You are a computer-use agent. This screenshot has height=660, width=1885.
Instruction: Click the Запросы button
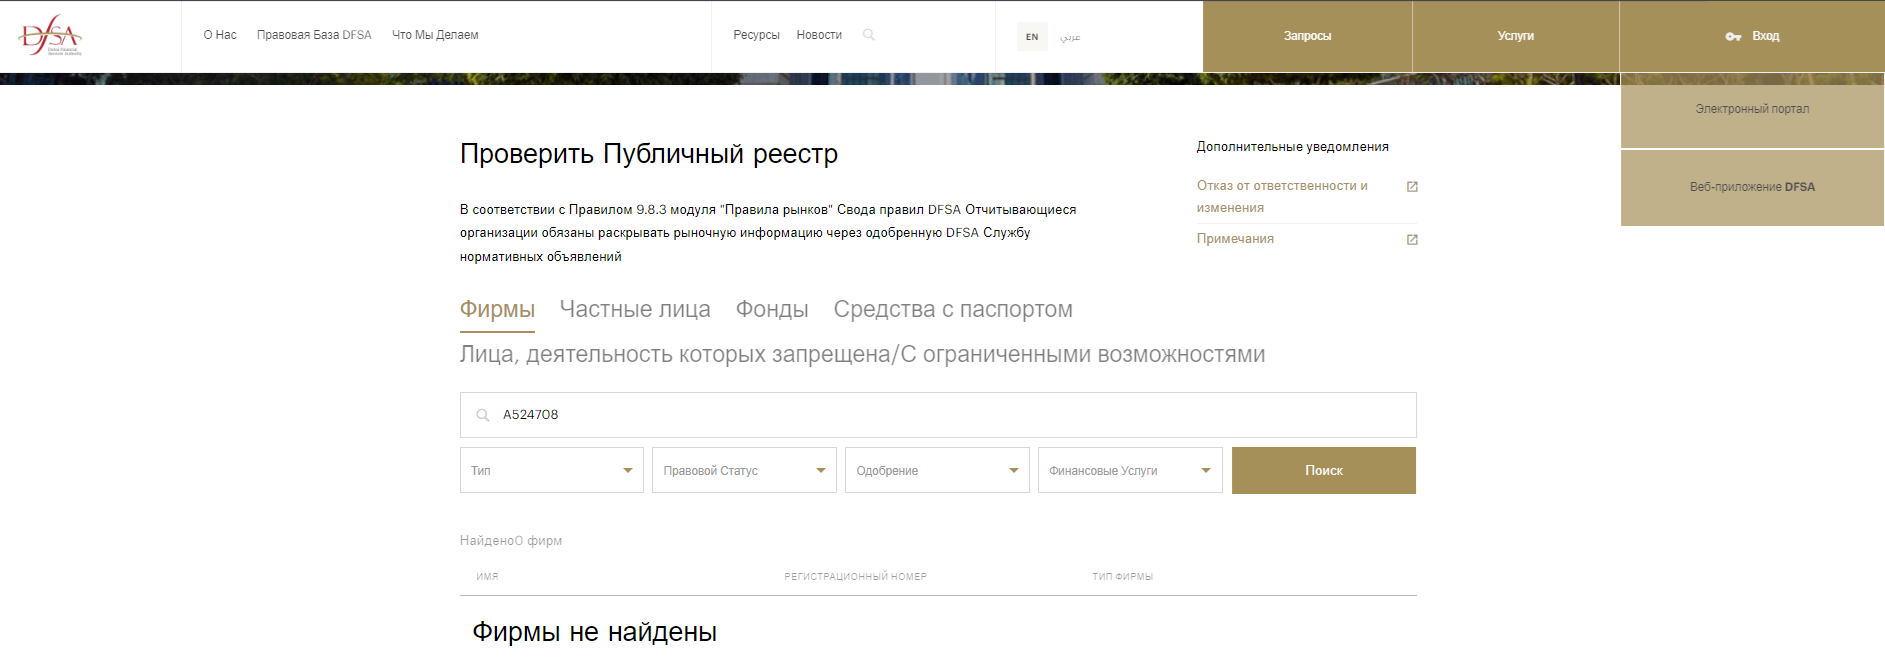(1307, 36)
